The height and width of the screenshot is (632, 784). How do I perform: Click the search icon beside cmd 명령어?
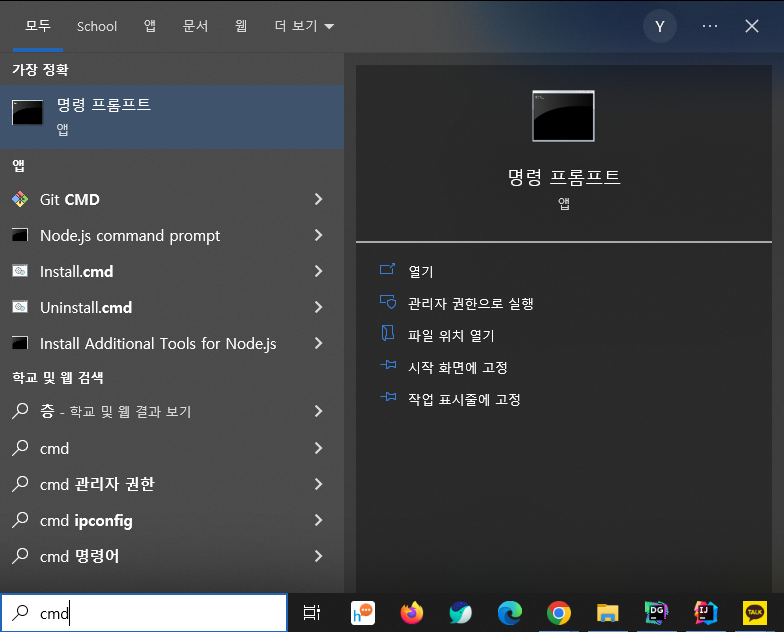point(20,556)
